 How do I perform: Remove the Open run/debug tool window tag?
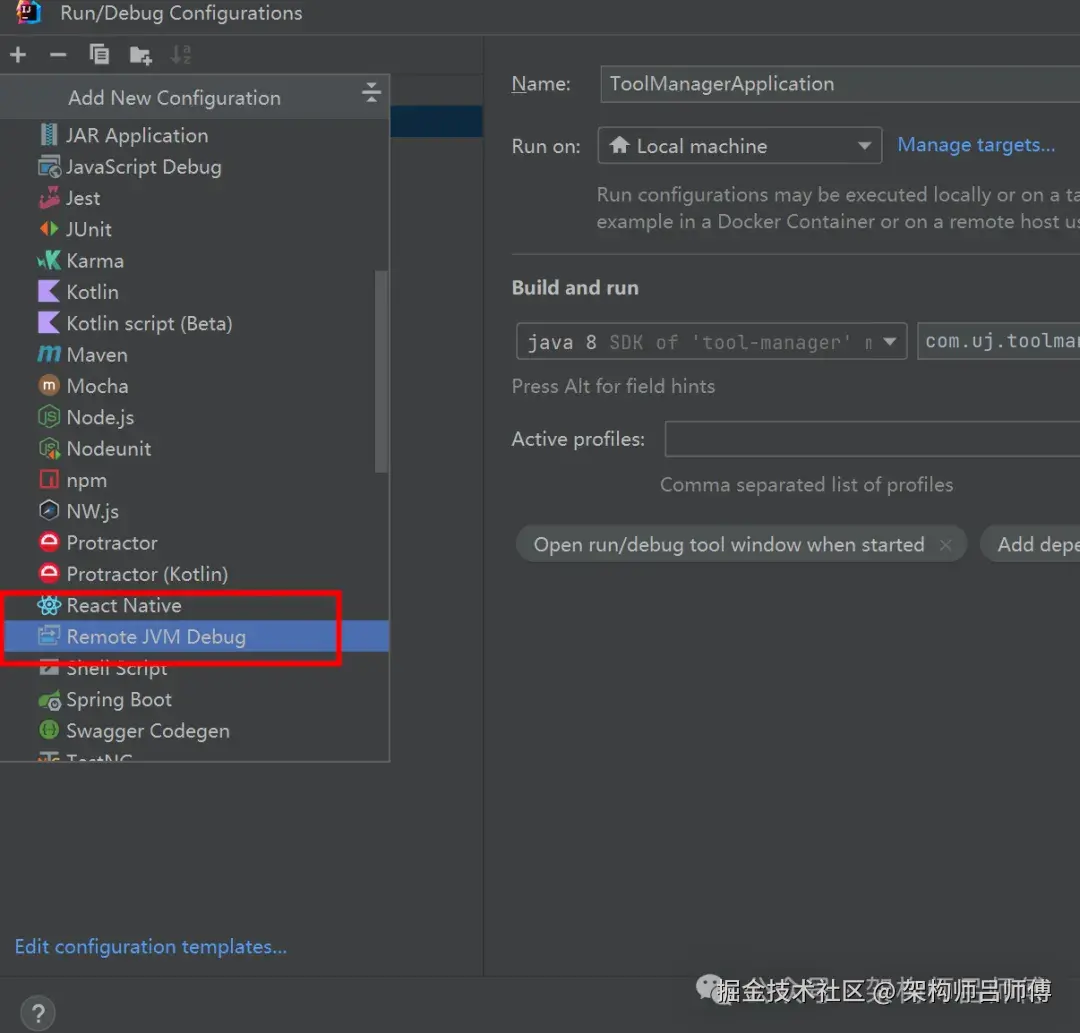(946, 545)
